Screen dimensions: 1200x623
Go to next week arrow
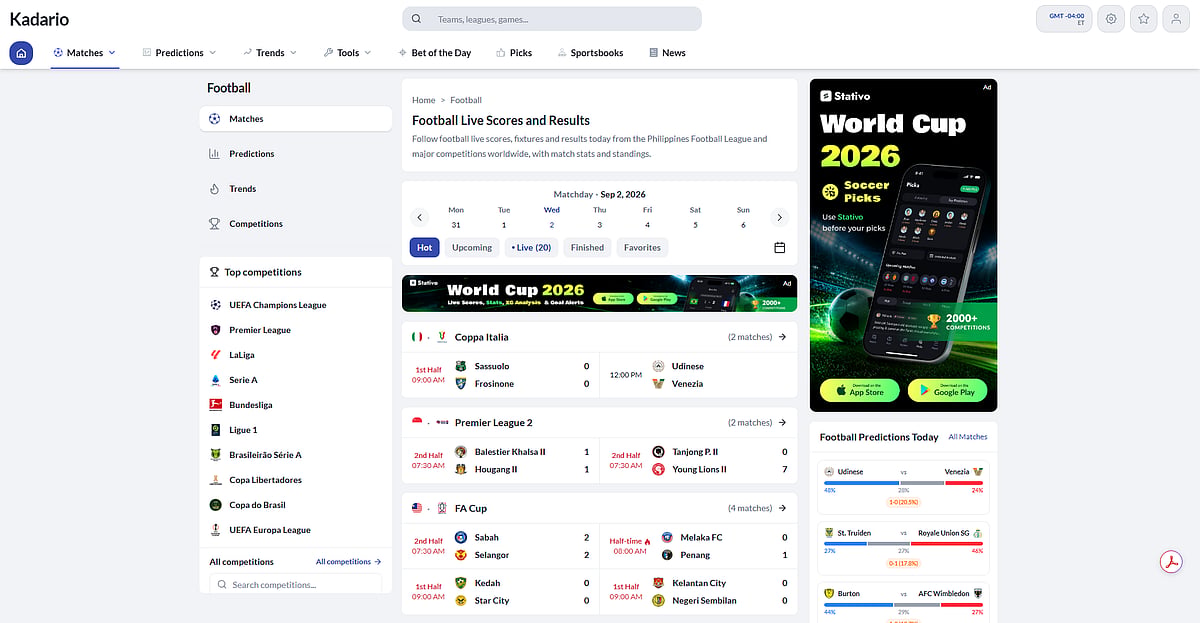coord(780,217)
